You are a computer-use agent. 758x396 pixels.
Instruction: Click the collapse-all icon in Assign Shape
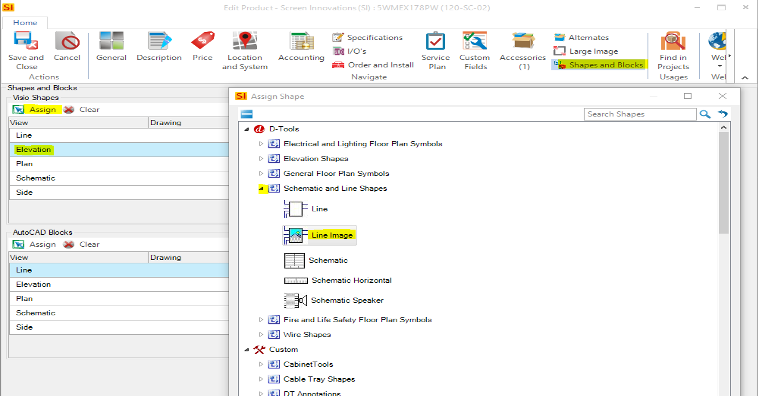(x=247, y=114)
